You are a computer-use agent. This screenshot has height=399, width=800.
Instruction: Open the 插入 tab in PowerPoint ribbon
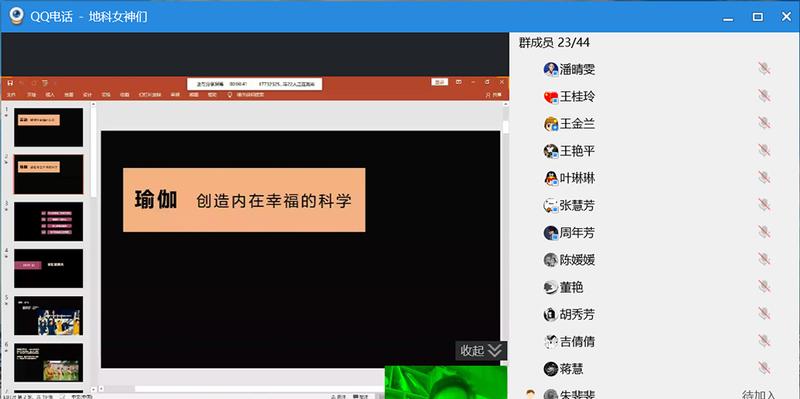(x=50, y=94)
